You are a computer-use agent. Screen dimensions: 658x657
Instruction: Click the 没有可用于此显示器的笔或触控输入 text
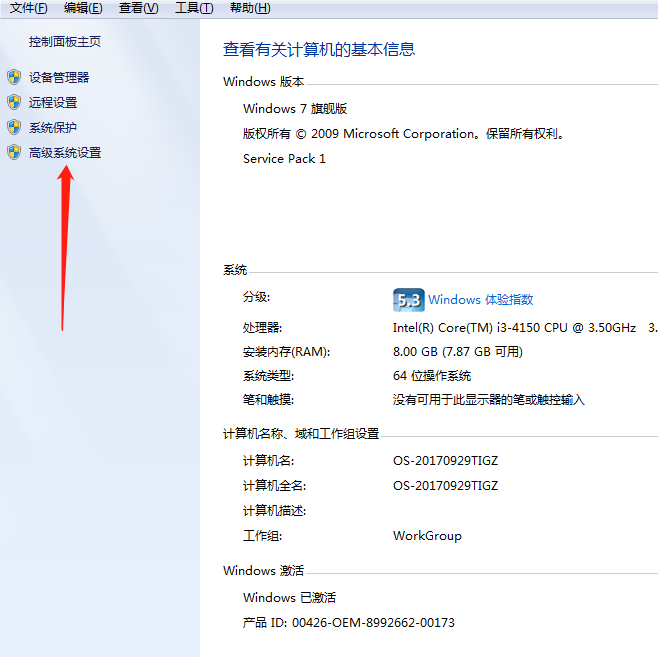pyautogui.click(x=489, y=400)
